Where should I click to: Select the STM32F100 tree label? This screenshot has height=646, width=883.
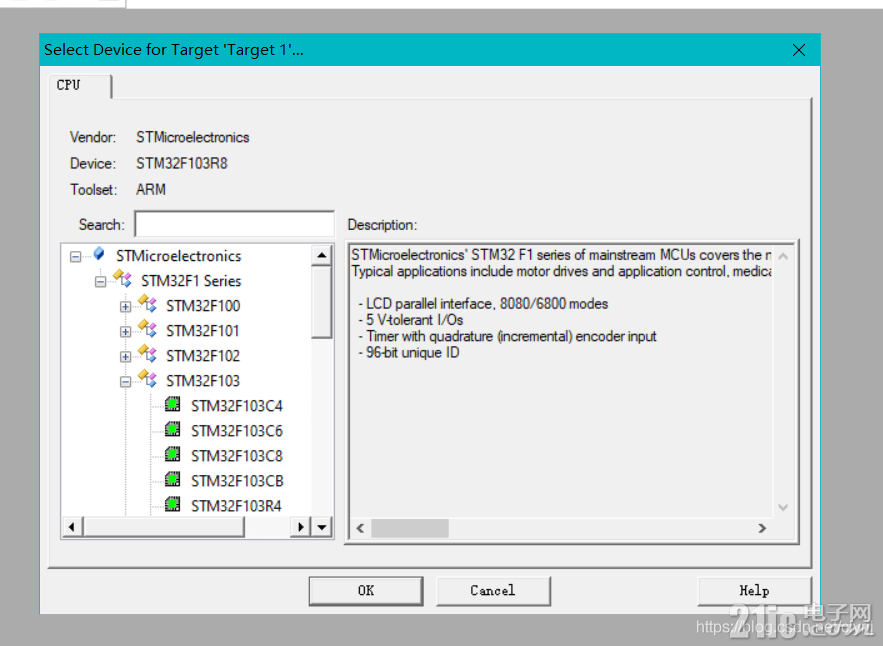pyautogui.click(x=203, y=306)
